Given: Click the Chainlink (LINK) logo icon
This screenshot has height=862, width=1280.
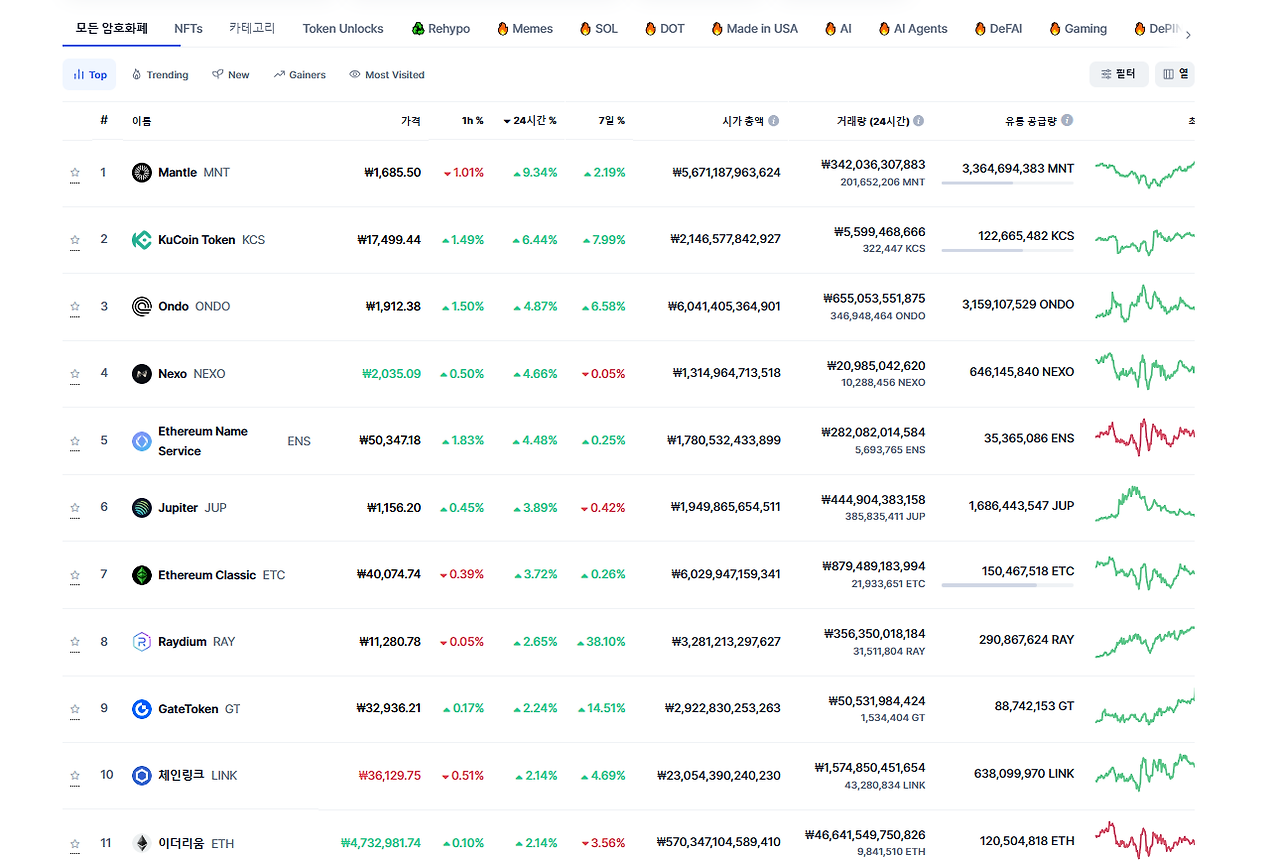Looking at the screenshot, I should click(x=142, y=776).
